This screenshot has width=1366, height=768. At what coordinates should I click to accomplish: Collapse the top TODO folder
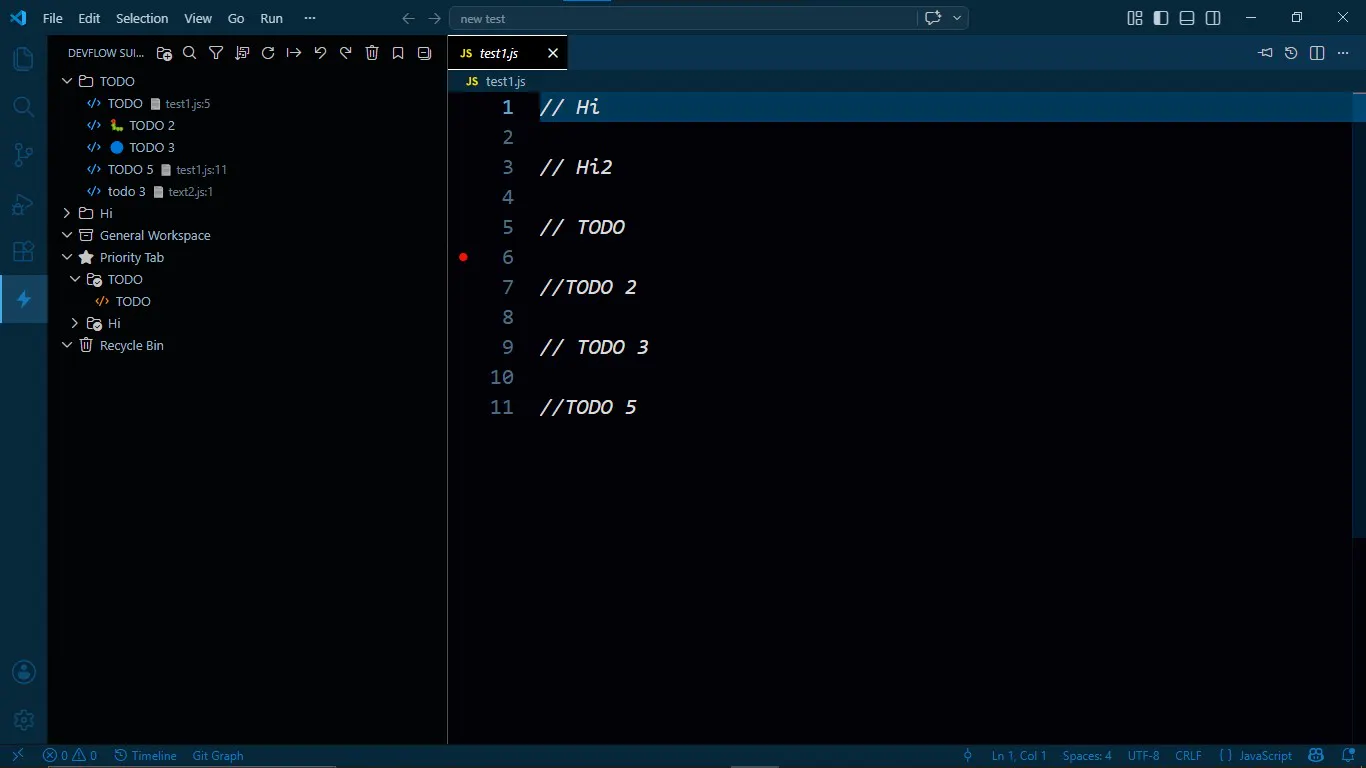point(67,81)
